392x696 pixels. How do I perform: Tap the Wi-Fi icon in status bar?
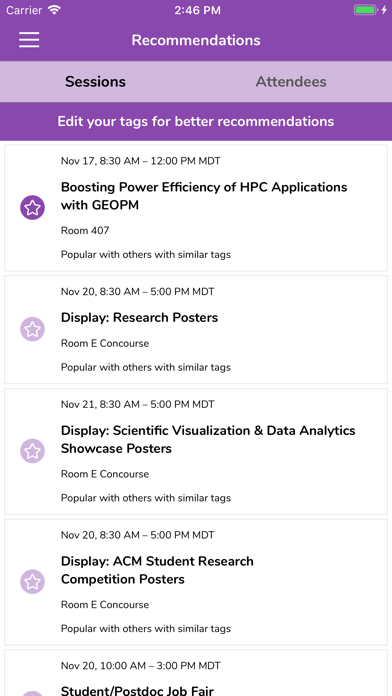pyautogui.click(x=54, y=10)
